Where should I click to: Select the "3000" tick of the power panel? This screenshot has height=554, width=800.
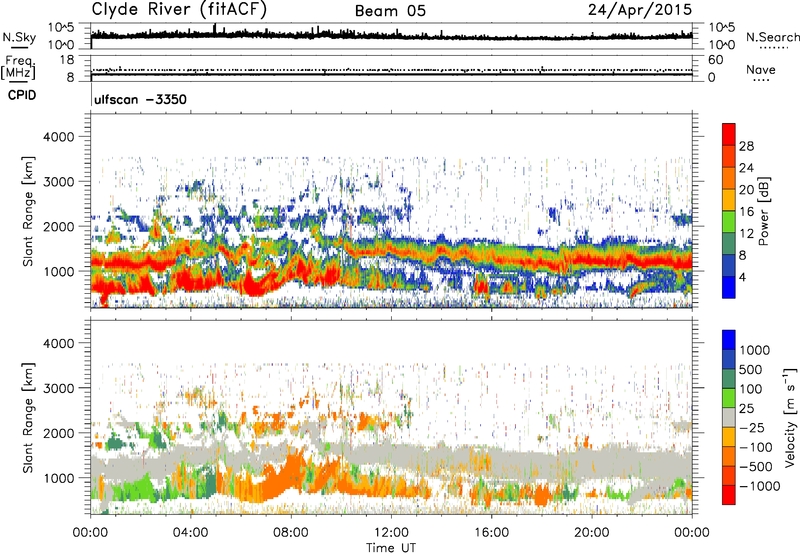(58, 182)
